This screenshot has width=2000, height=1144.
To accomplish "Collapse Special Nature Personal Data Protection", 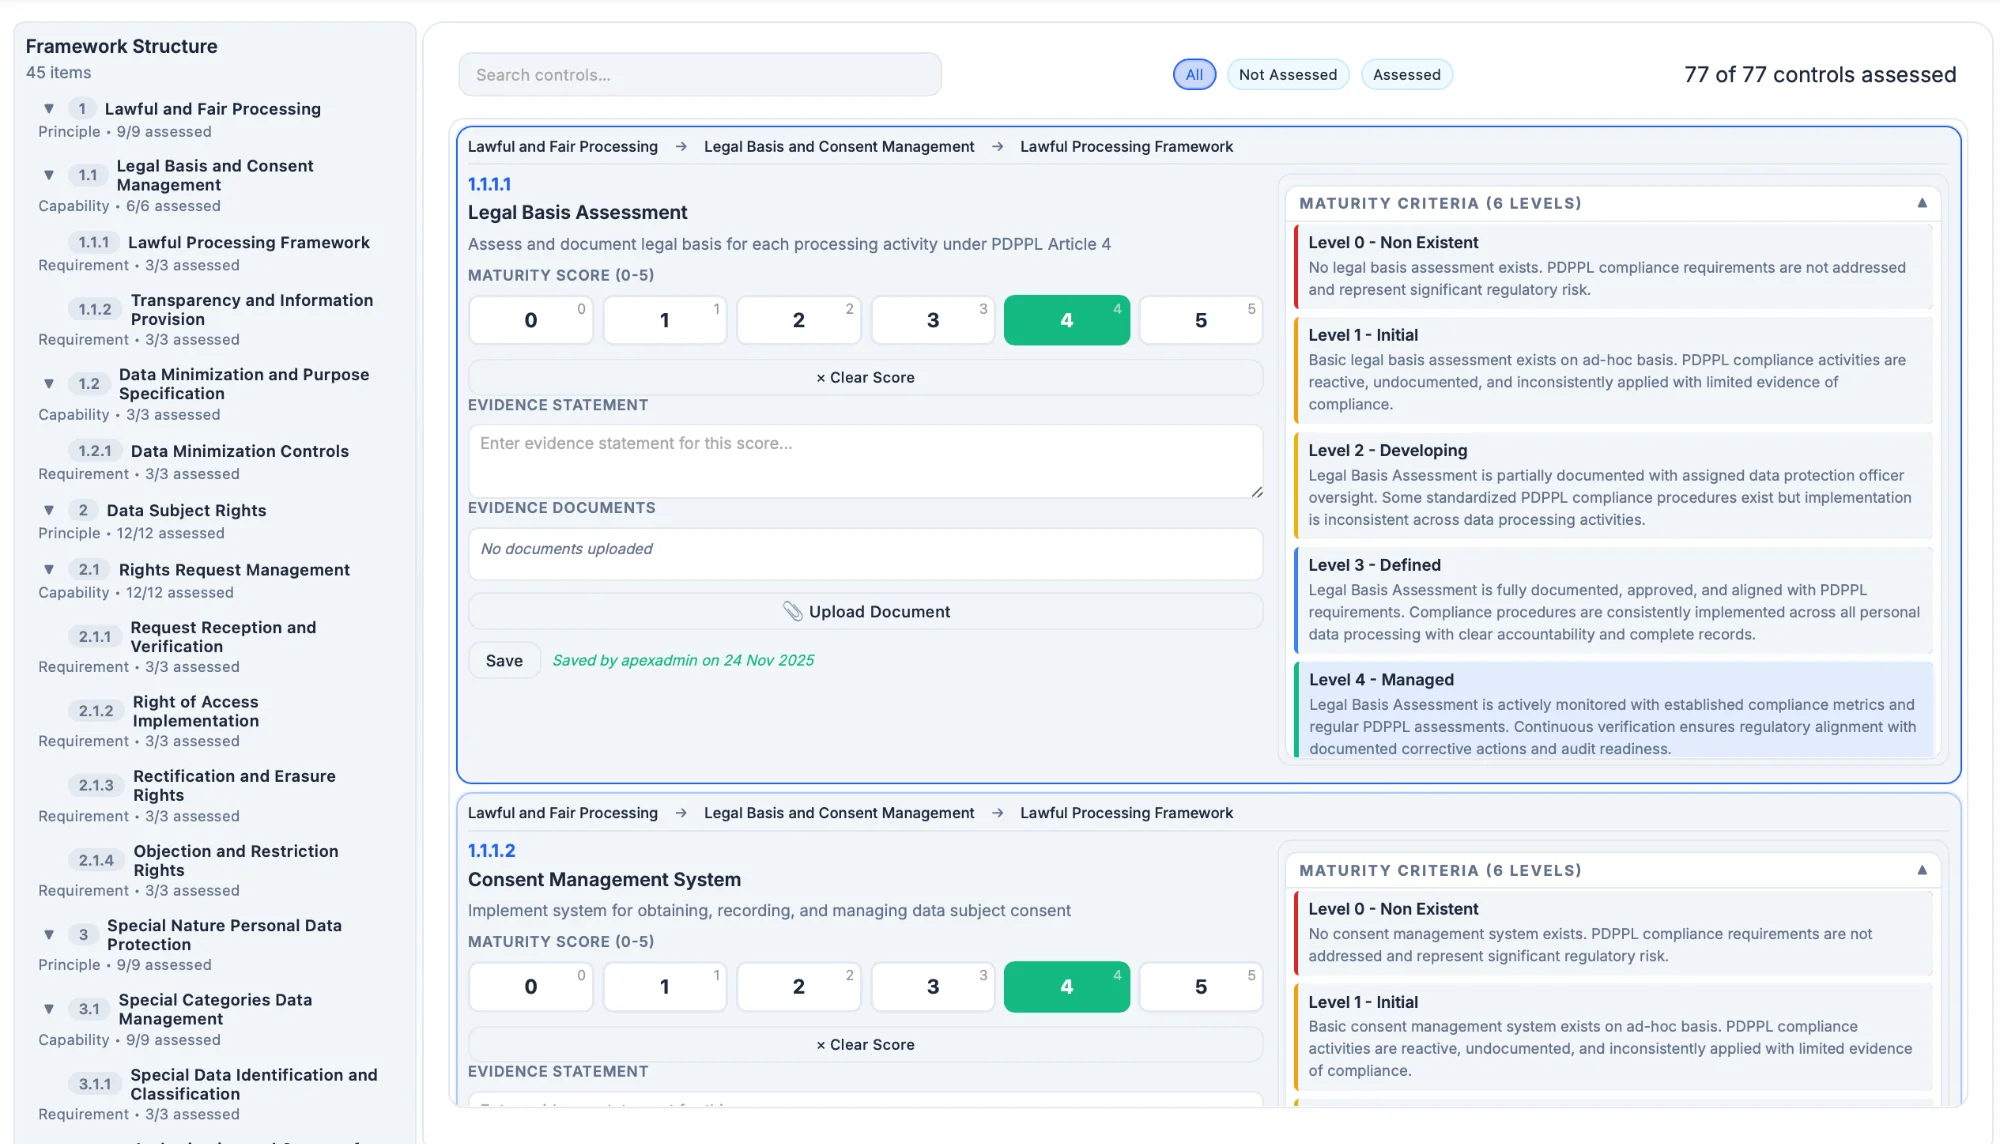I will pos(48,934).
